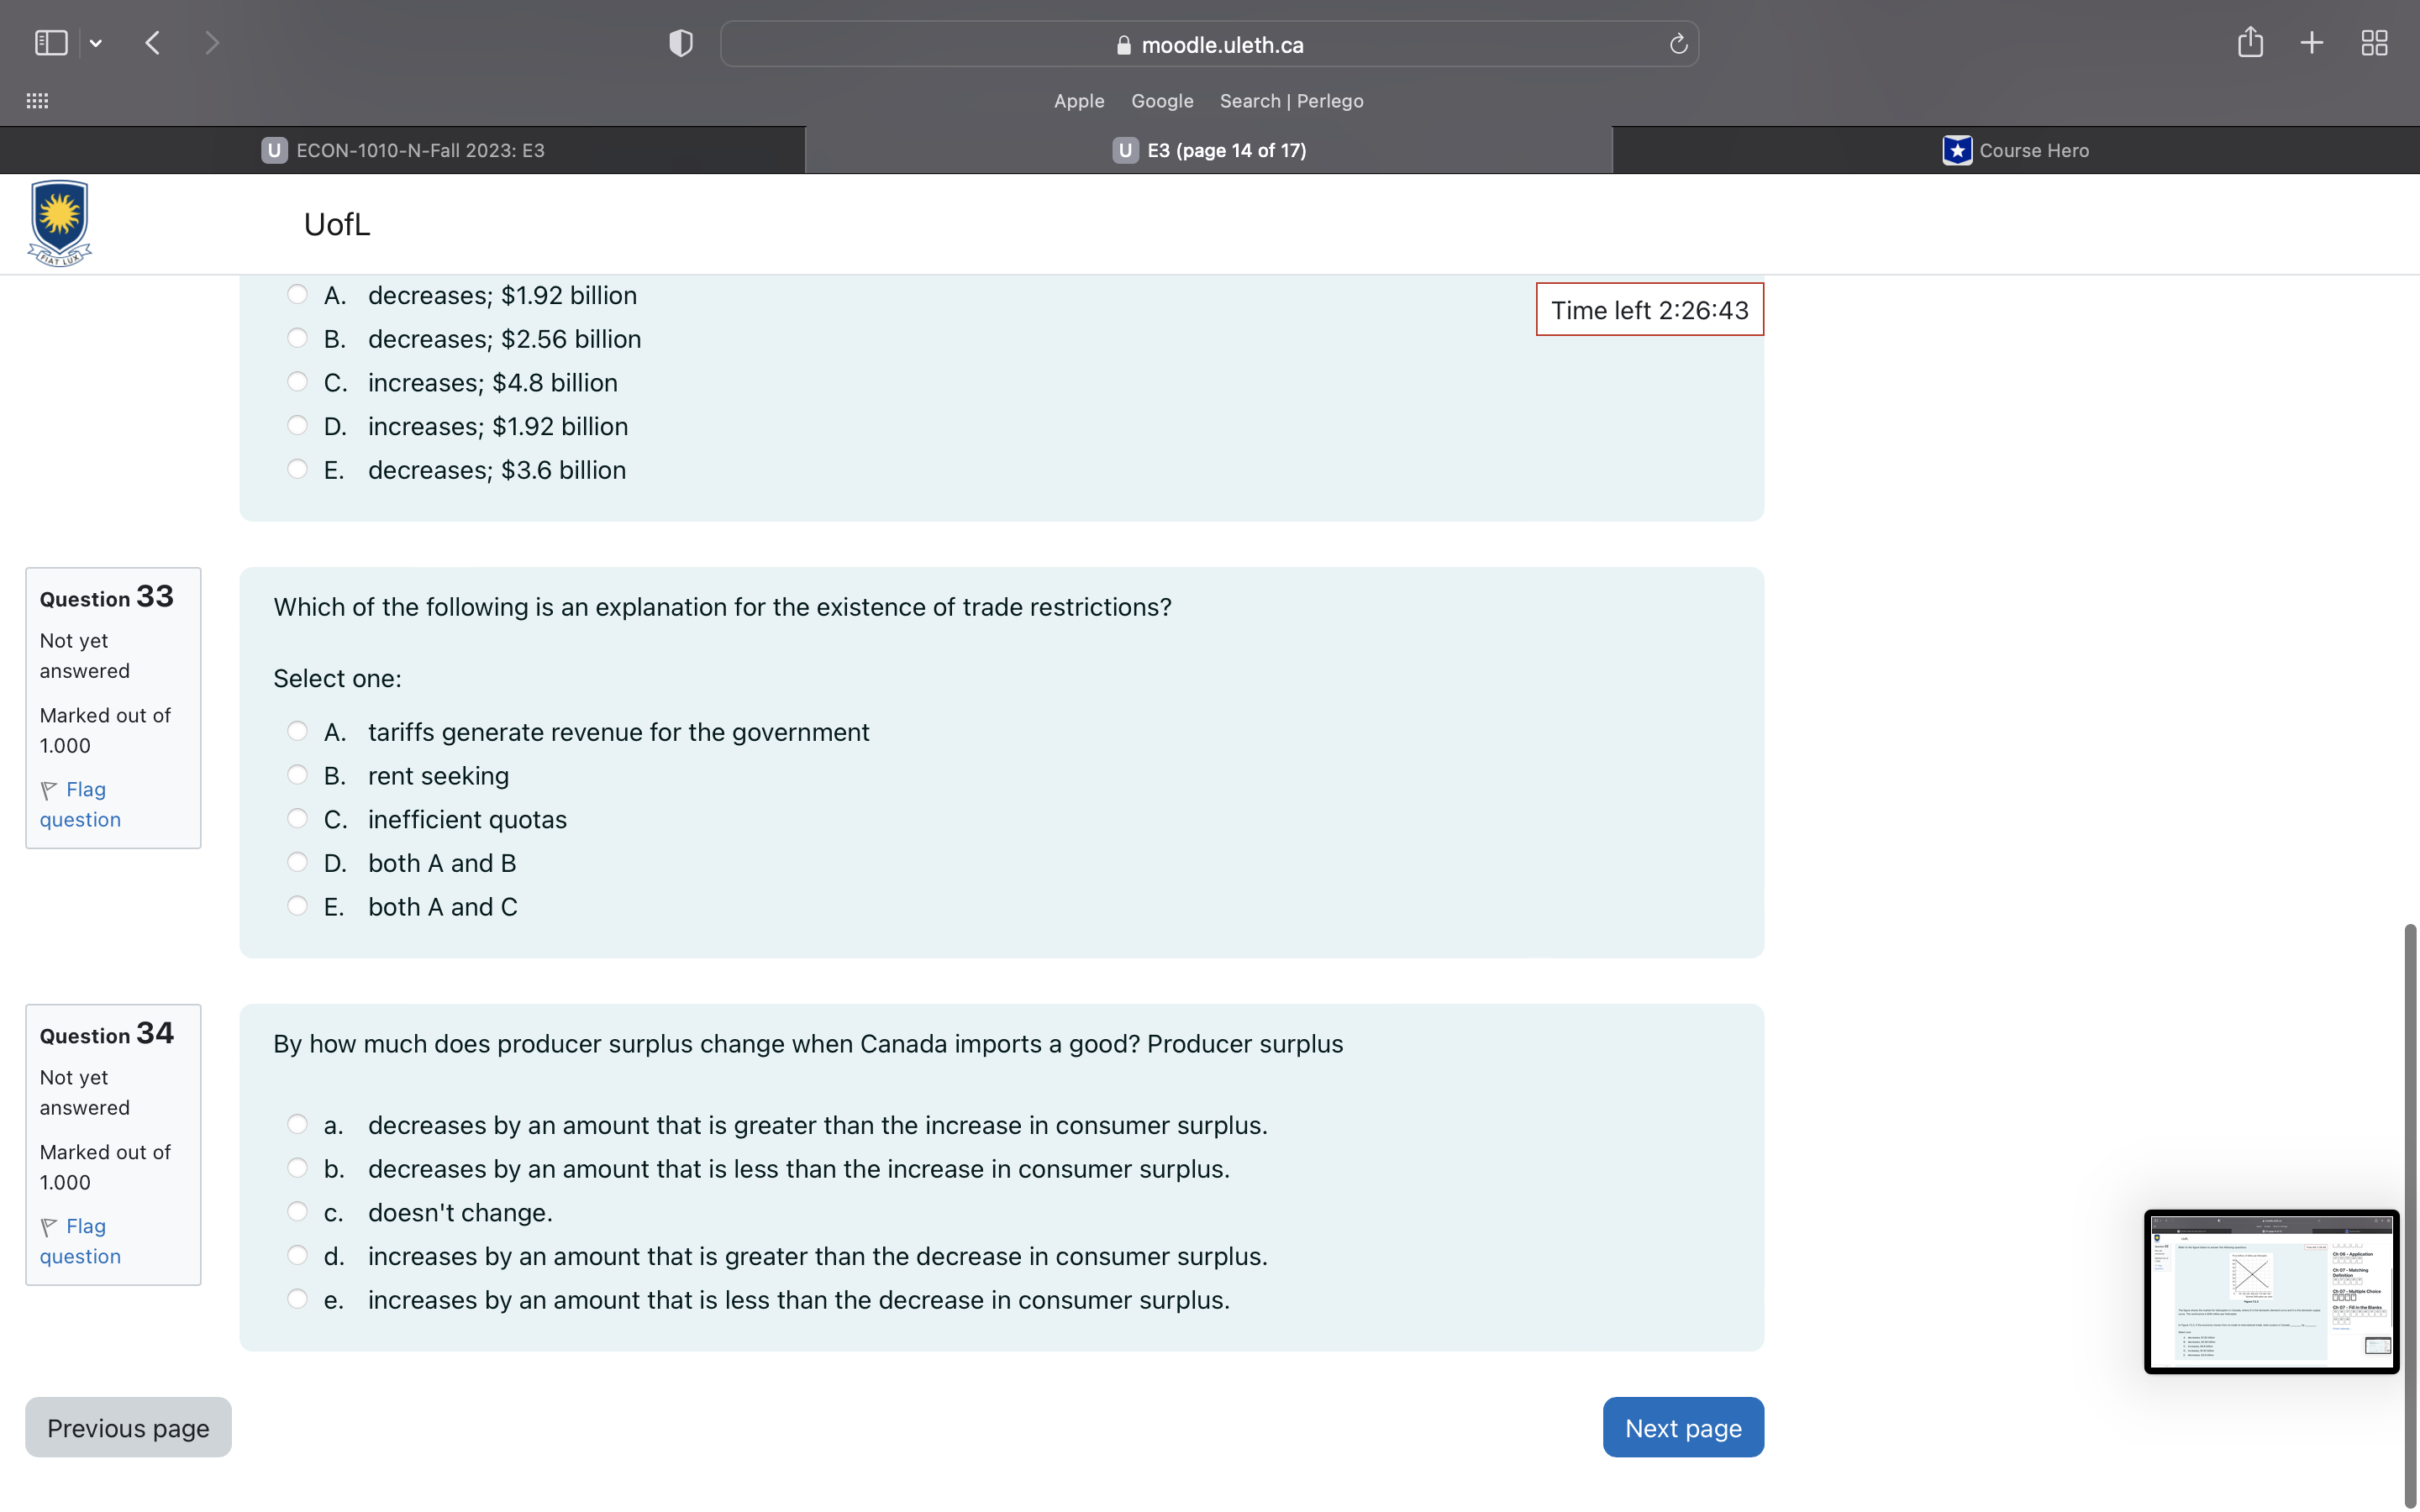This screenshot has height=1512, width=2420.
Task: Toggle the Safari sidebar icon
Action: 50,43
